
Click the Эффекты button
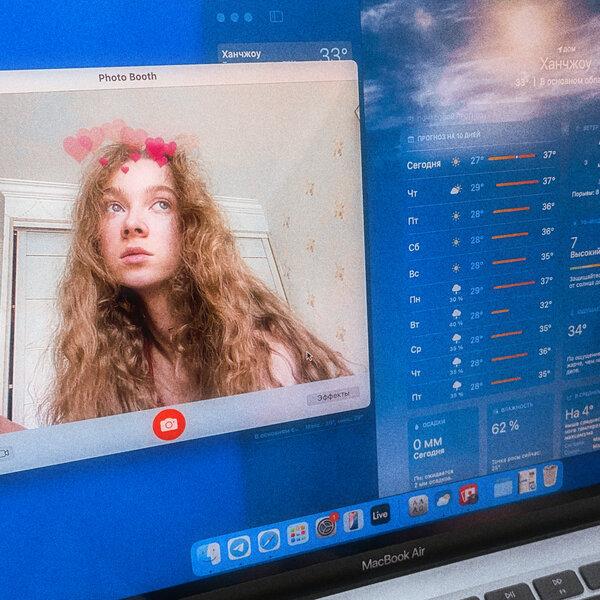tap(333, 395)
